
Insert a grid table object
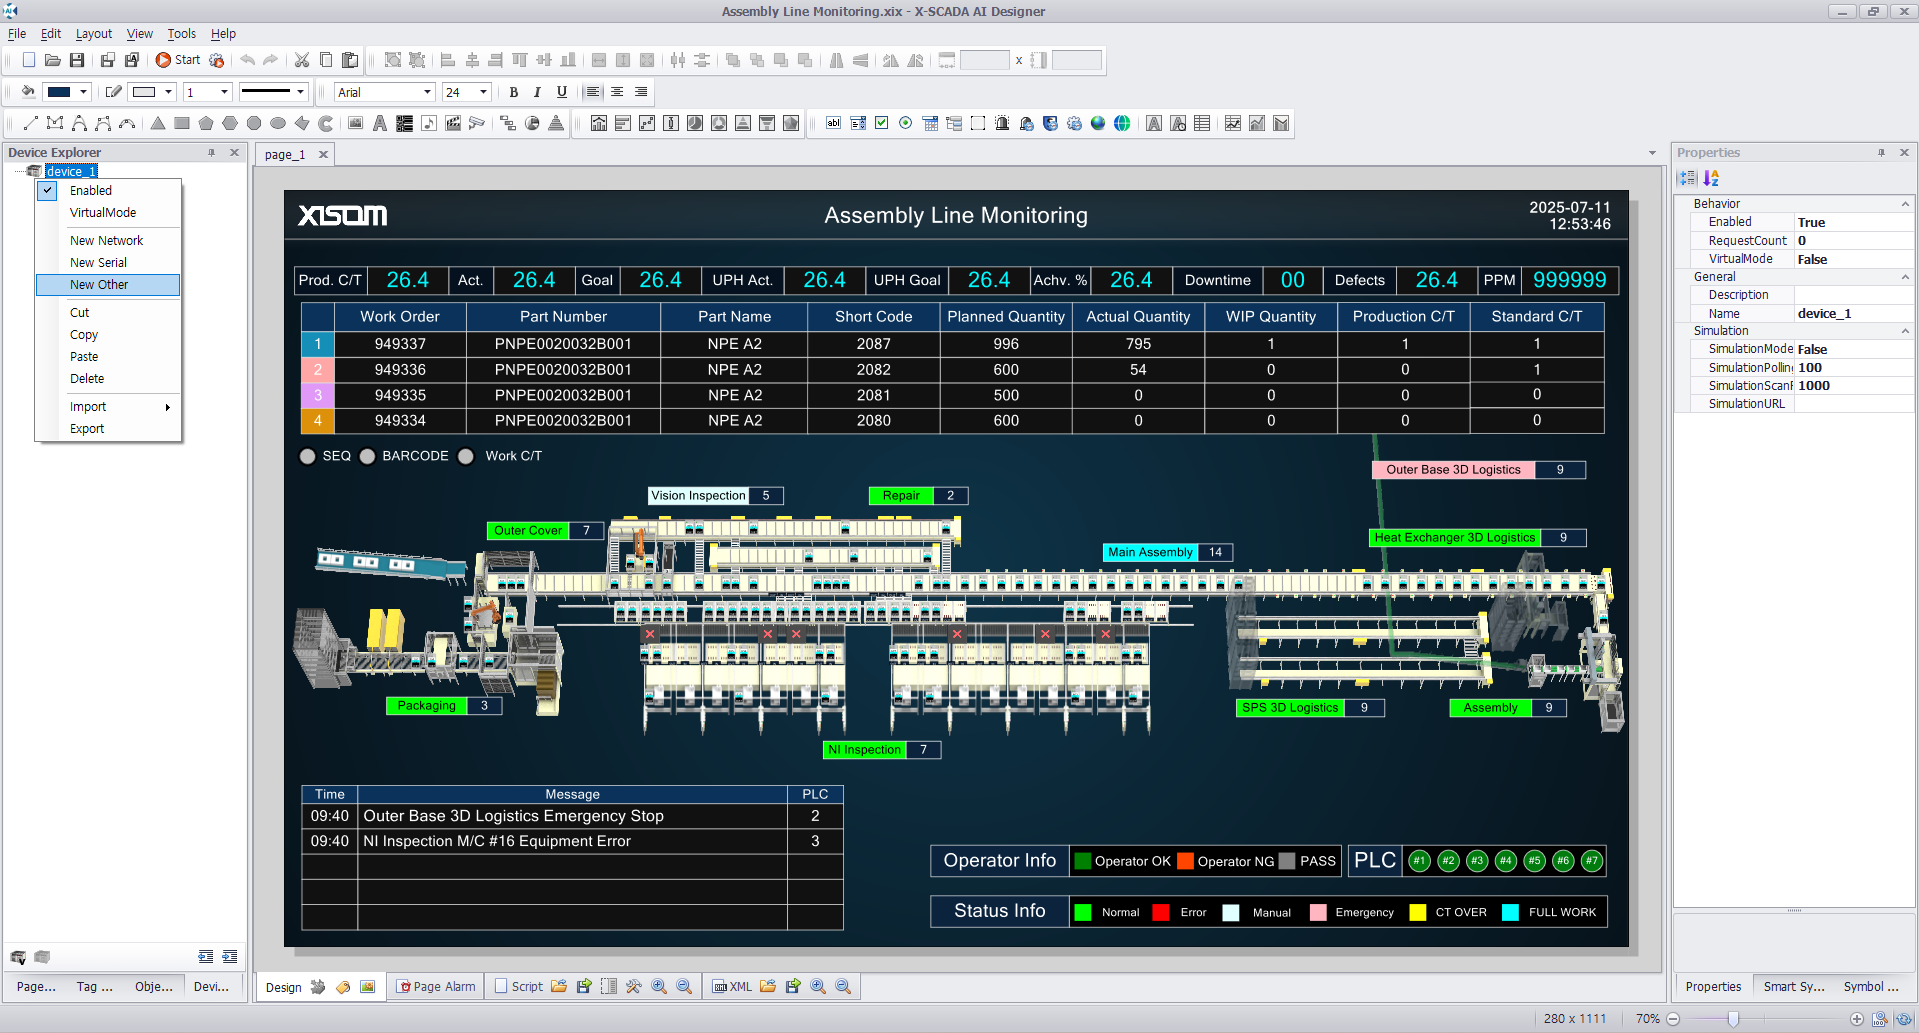tap(1202, 124)
